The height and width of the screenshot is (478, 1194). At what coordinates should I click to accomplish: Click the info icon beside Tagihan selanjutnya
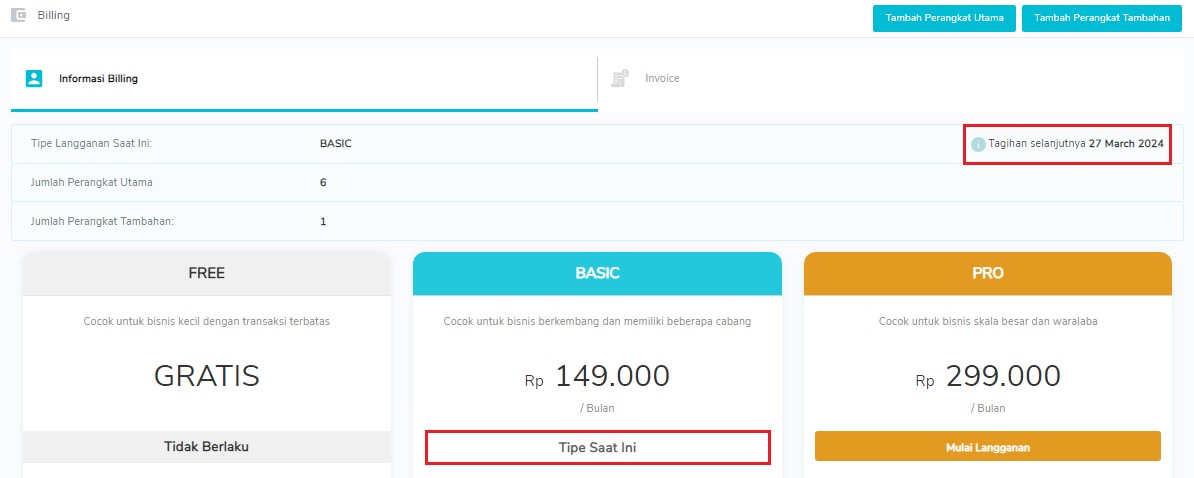[979, 144]
